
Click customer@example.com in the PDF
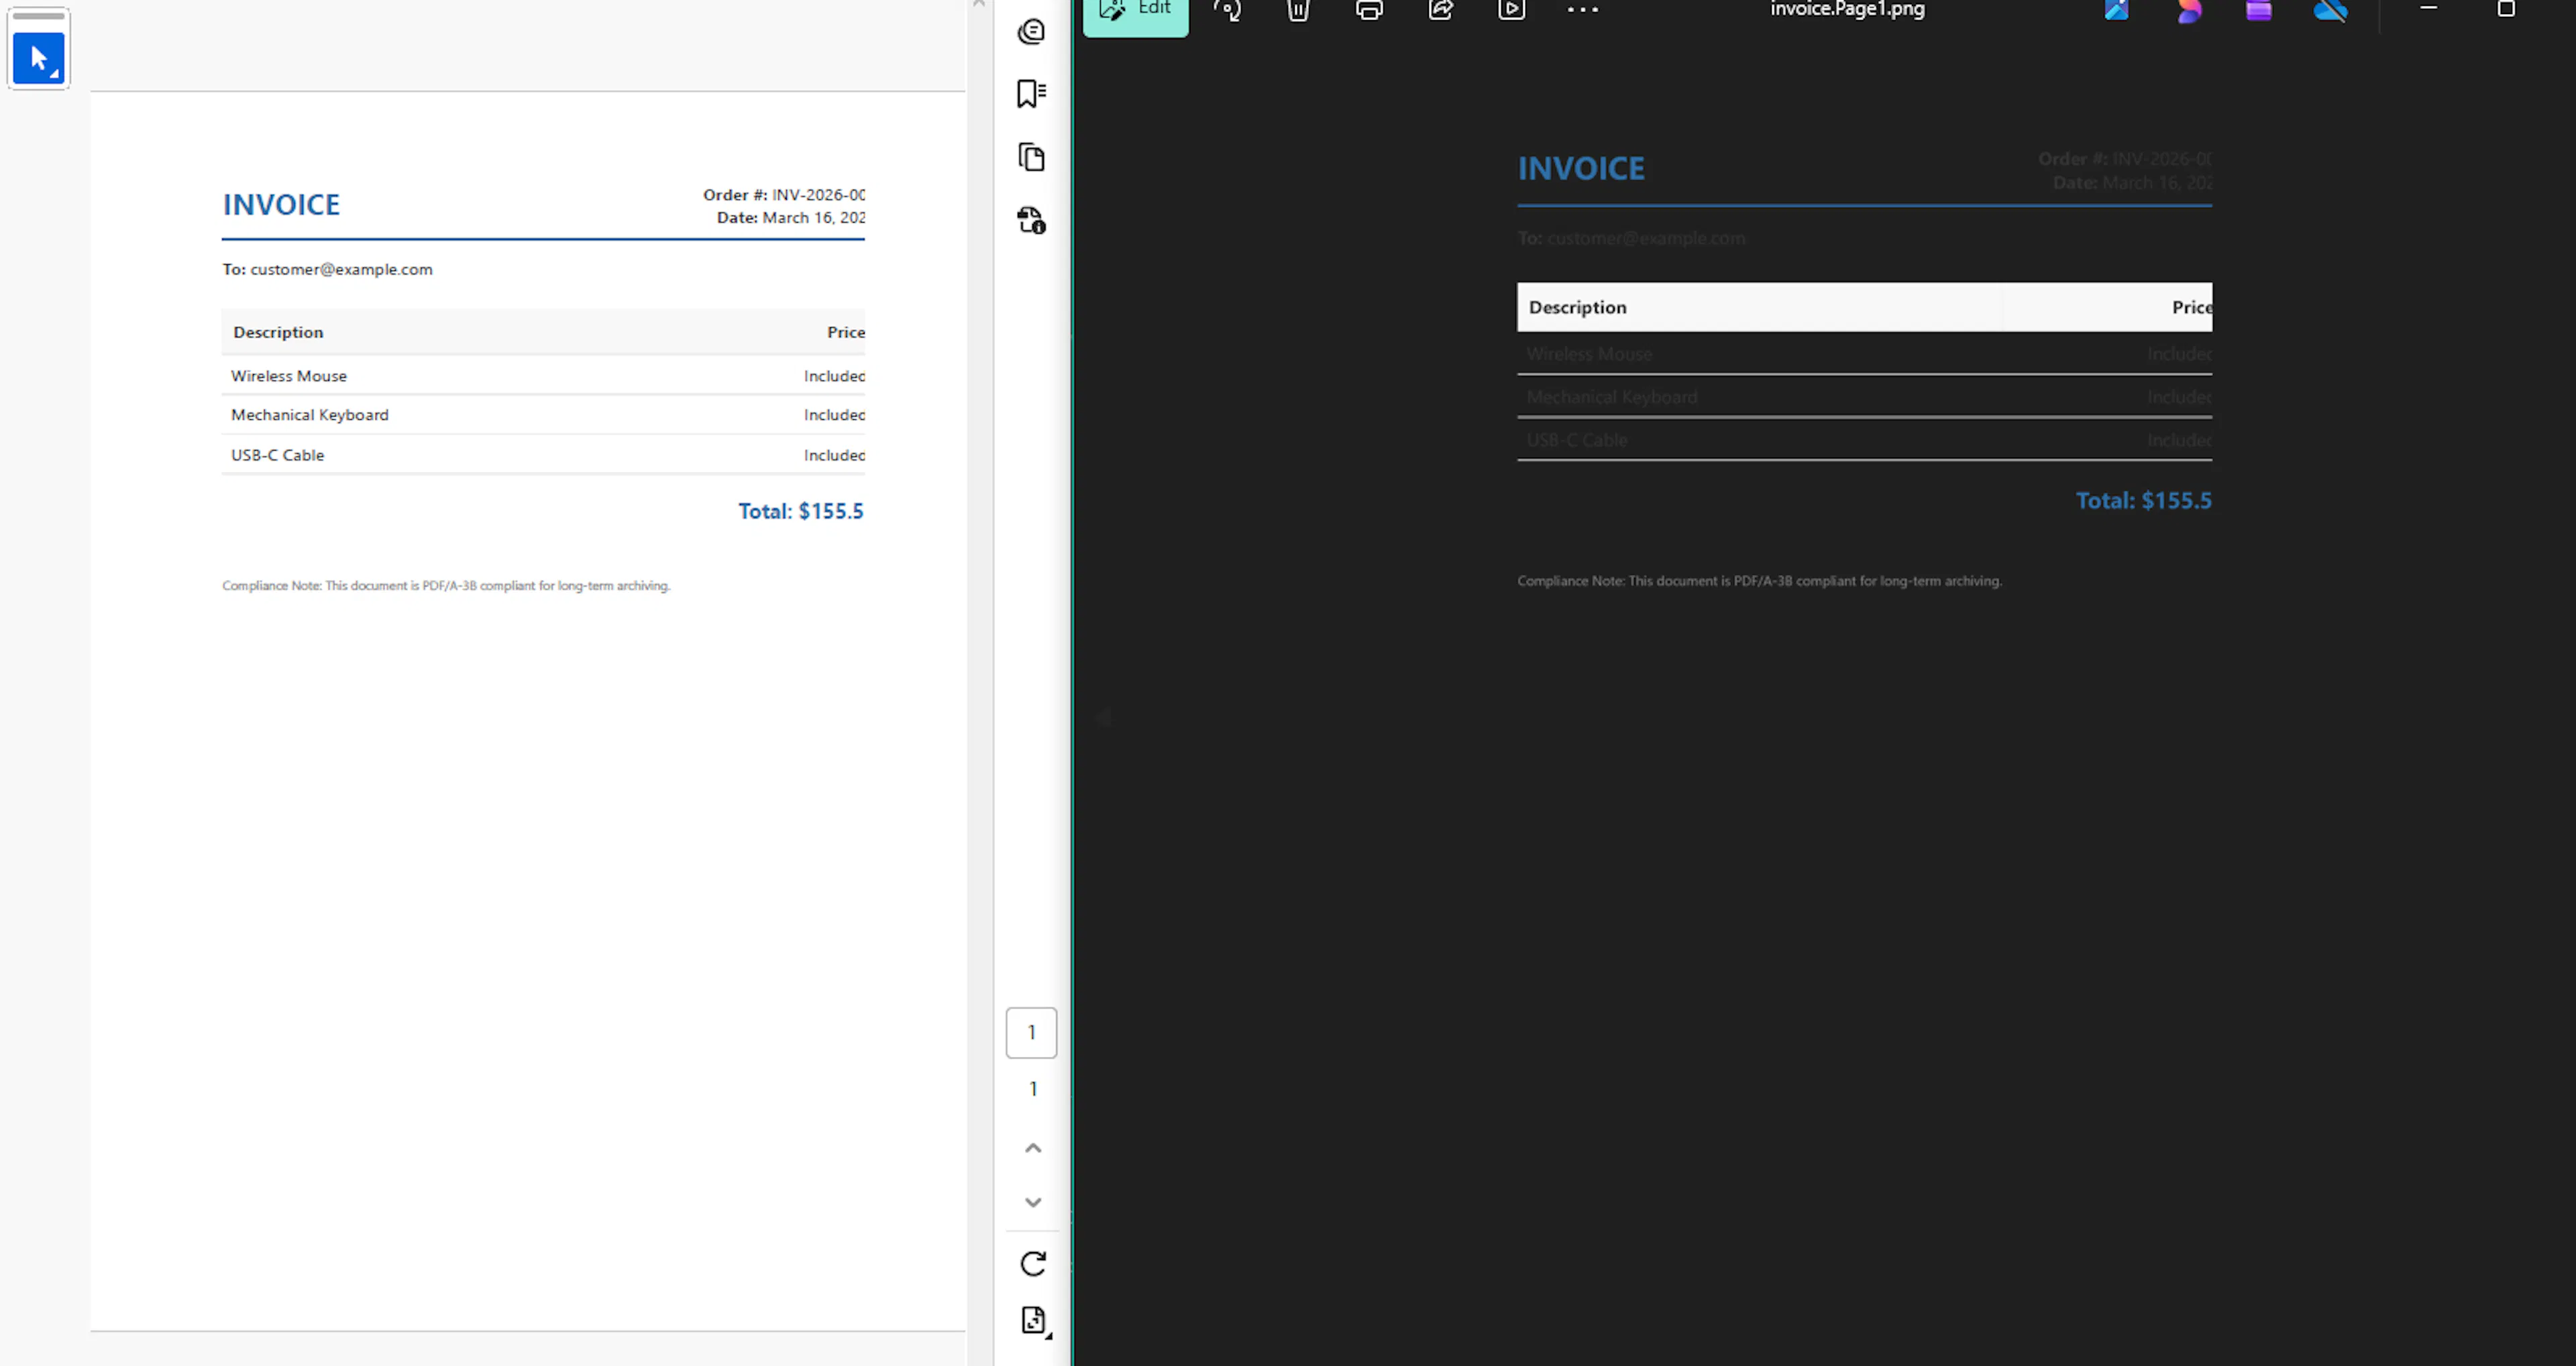click(x=341, y=269)
